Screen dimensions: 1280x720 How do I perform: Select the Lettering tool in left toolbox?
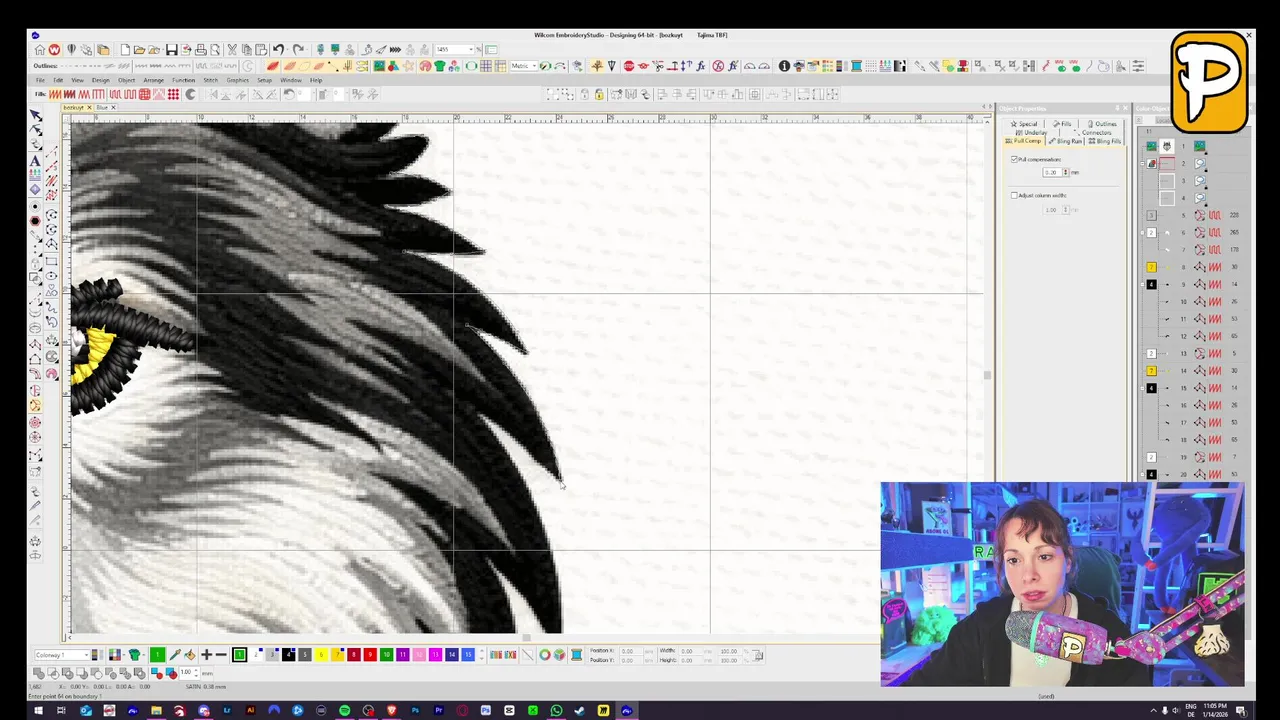(x=35, y=160)
